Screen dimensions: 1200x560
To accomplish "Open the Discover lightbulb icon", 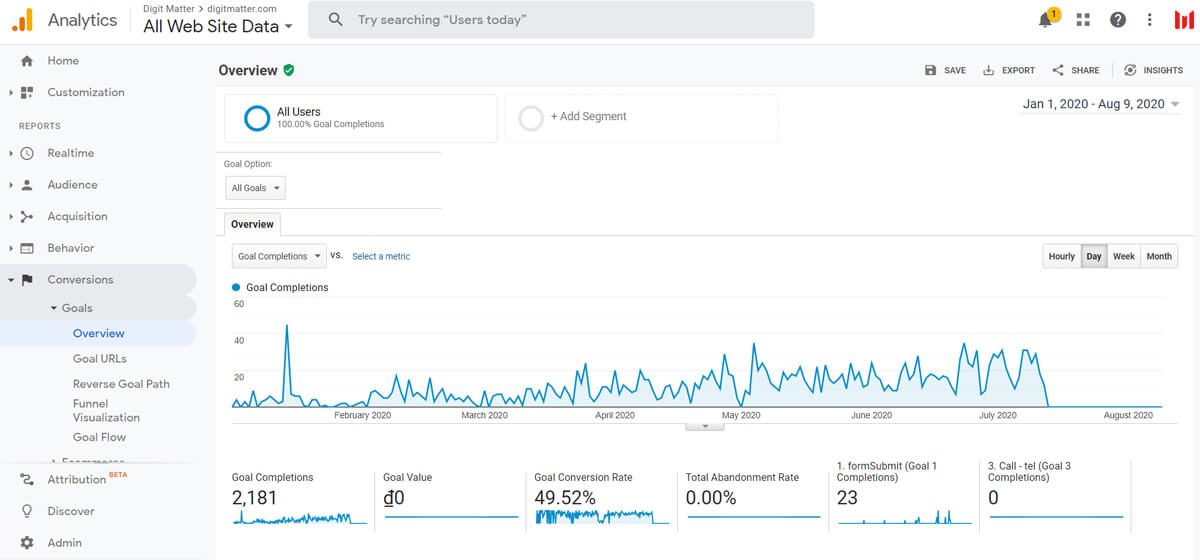I will 27,511.
